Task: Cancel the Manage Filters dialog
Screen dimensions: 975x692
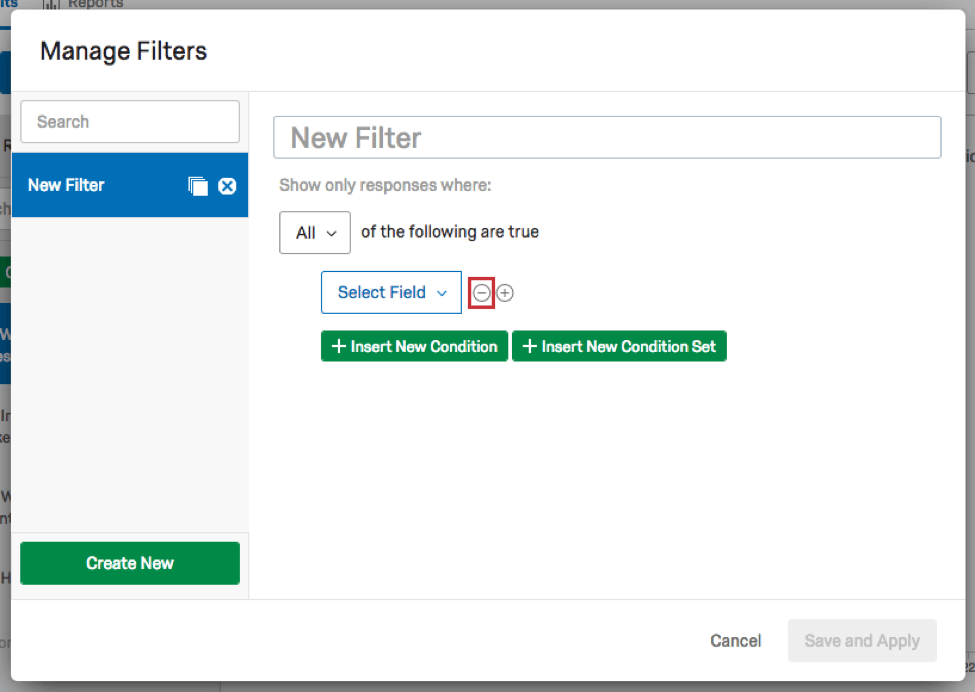Action: click(735, 641)
